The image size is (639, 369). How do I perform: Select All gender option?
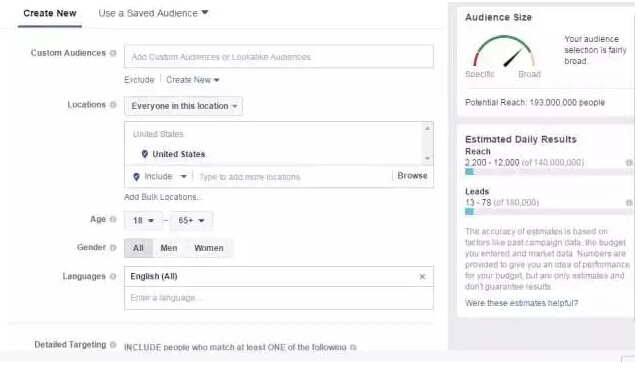tap(138, 248)
